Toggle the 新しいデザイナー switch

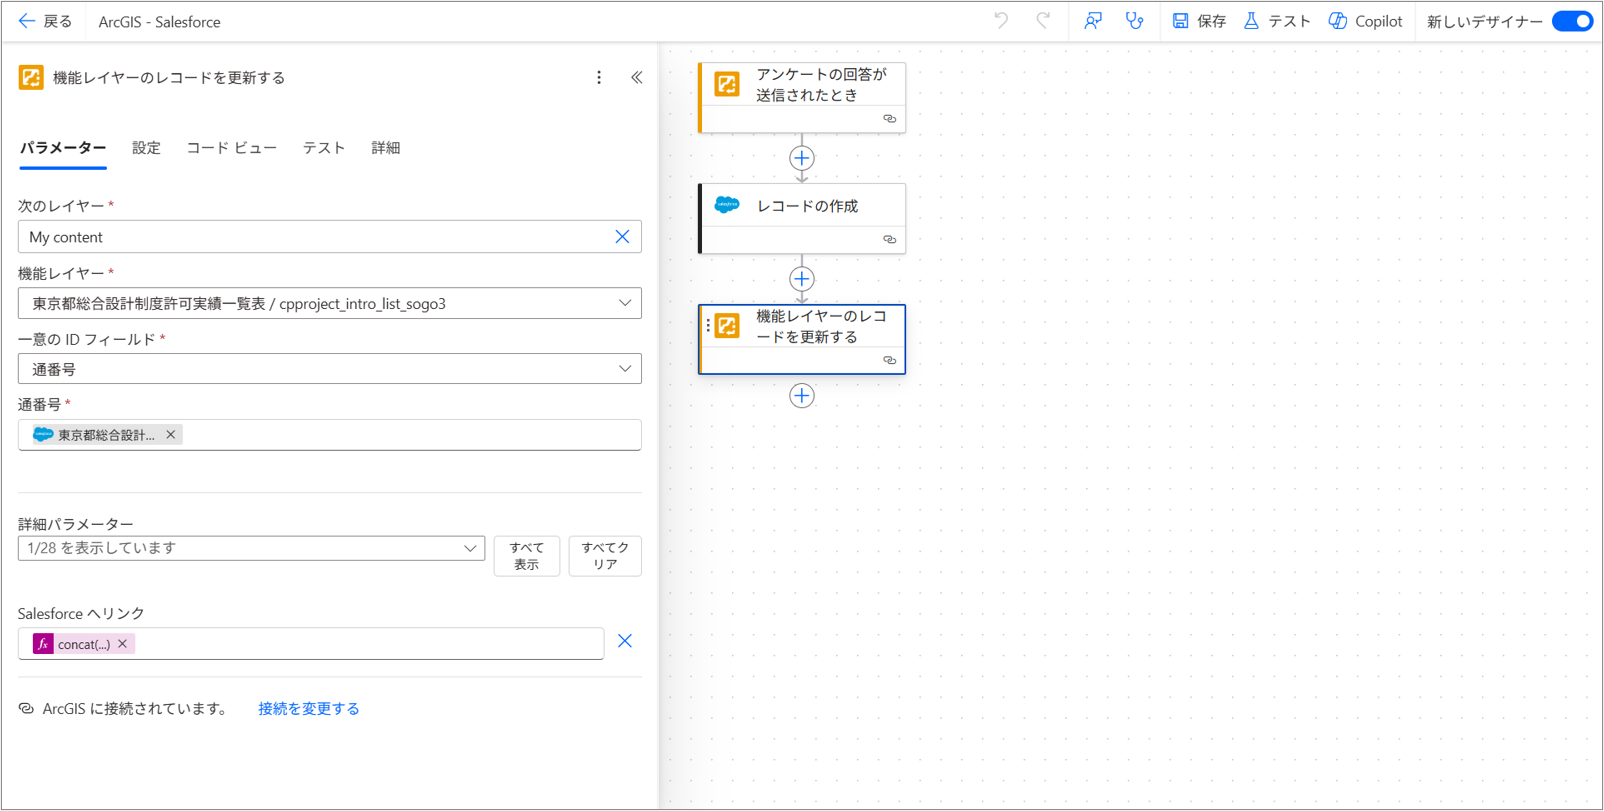tap(1572, 21)
